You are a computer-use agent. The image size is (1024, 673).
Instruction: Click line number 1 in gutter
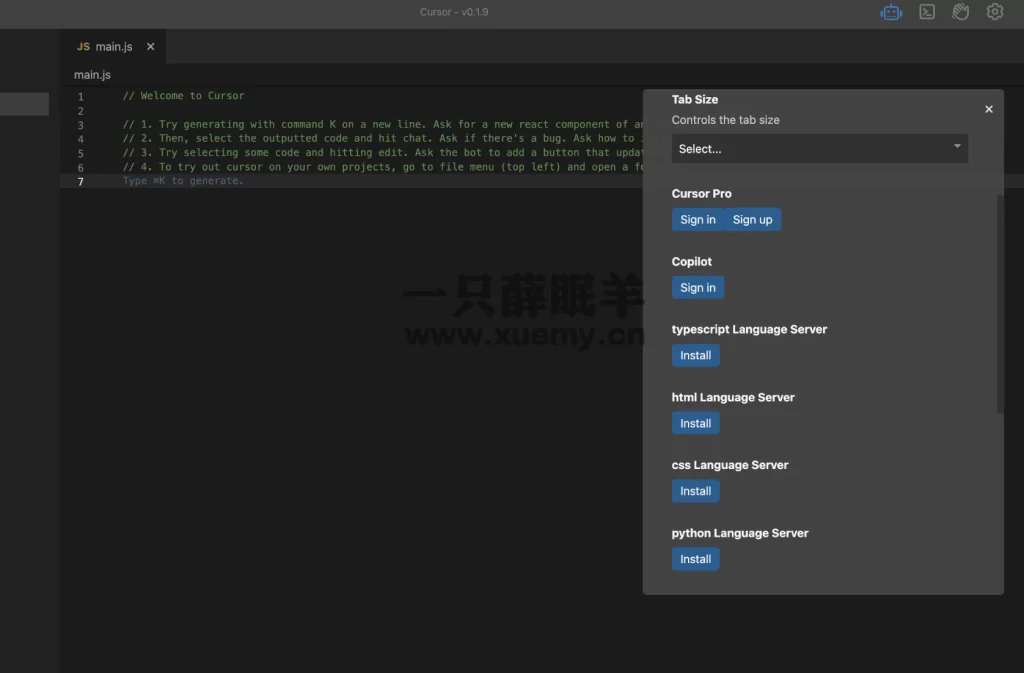pos(80,96)
